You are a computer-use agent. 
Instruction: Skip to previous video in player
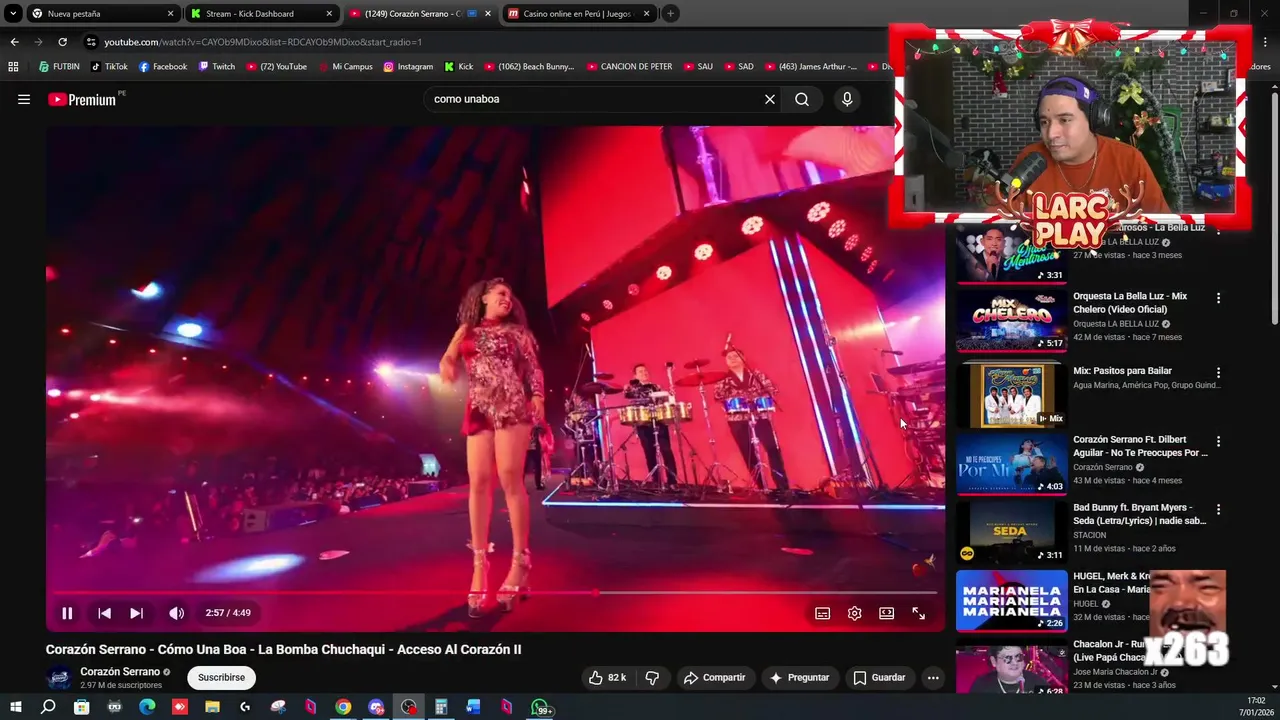104,613
